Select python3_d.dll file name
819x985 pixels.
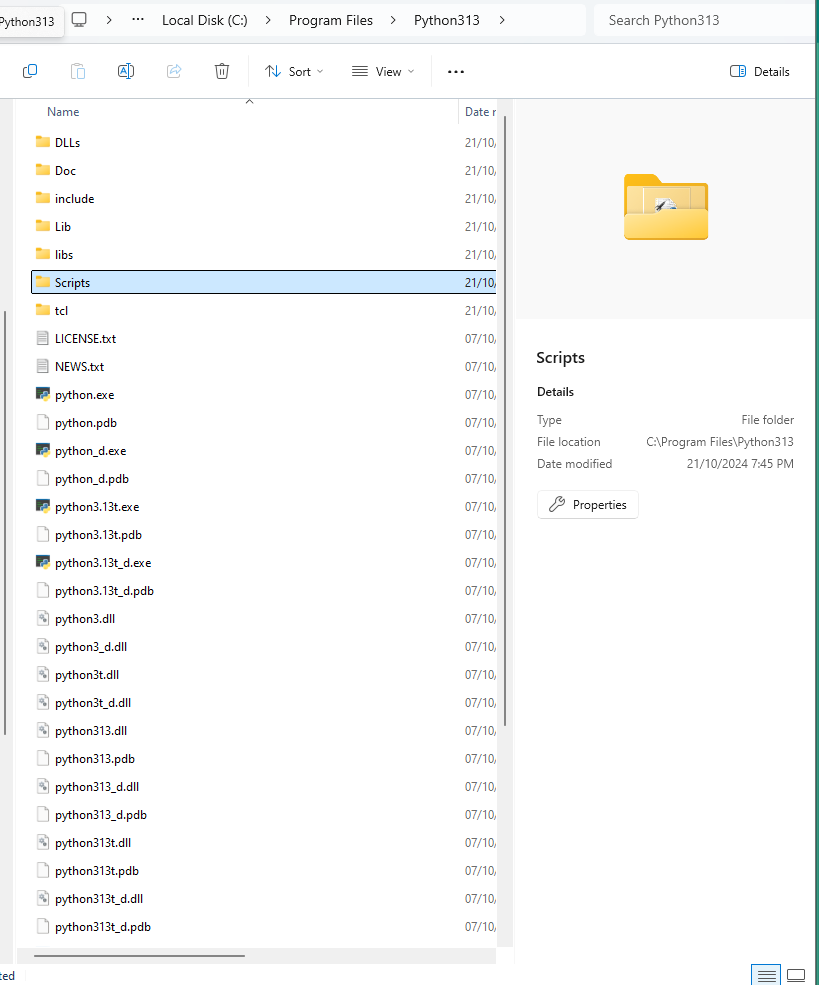(x=91, y=646)
